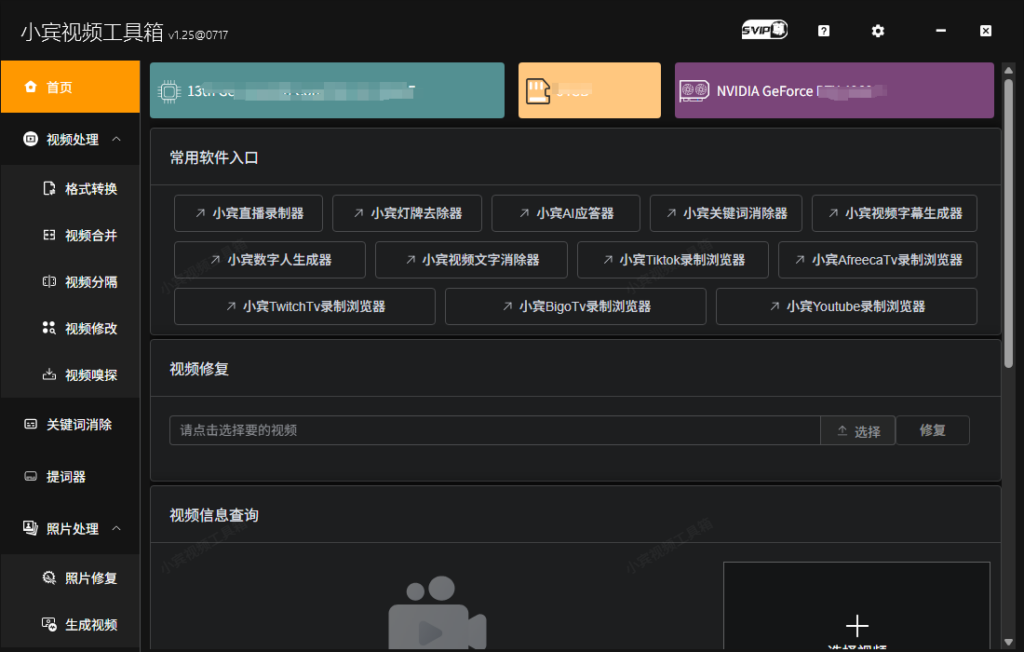This screenshot has height=652, width=1024.
Task: Launch 小宾AI应答器
Action: (x=566, y=213)
